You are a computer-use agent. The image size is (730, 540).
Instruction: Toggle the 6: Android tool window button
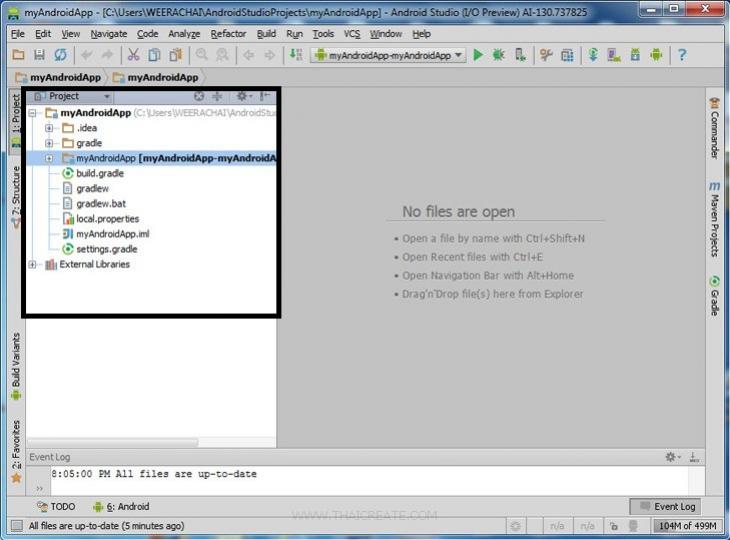tap(121, 506)
